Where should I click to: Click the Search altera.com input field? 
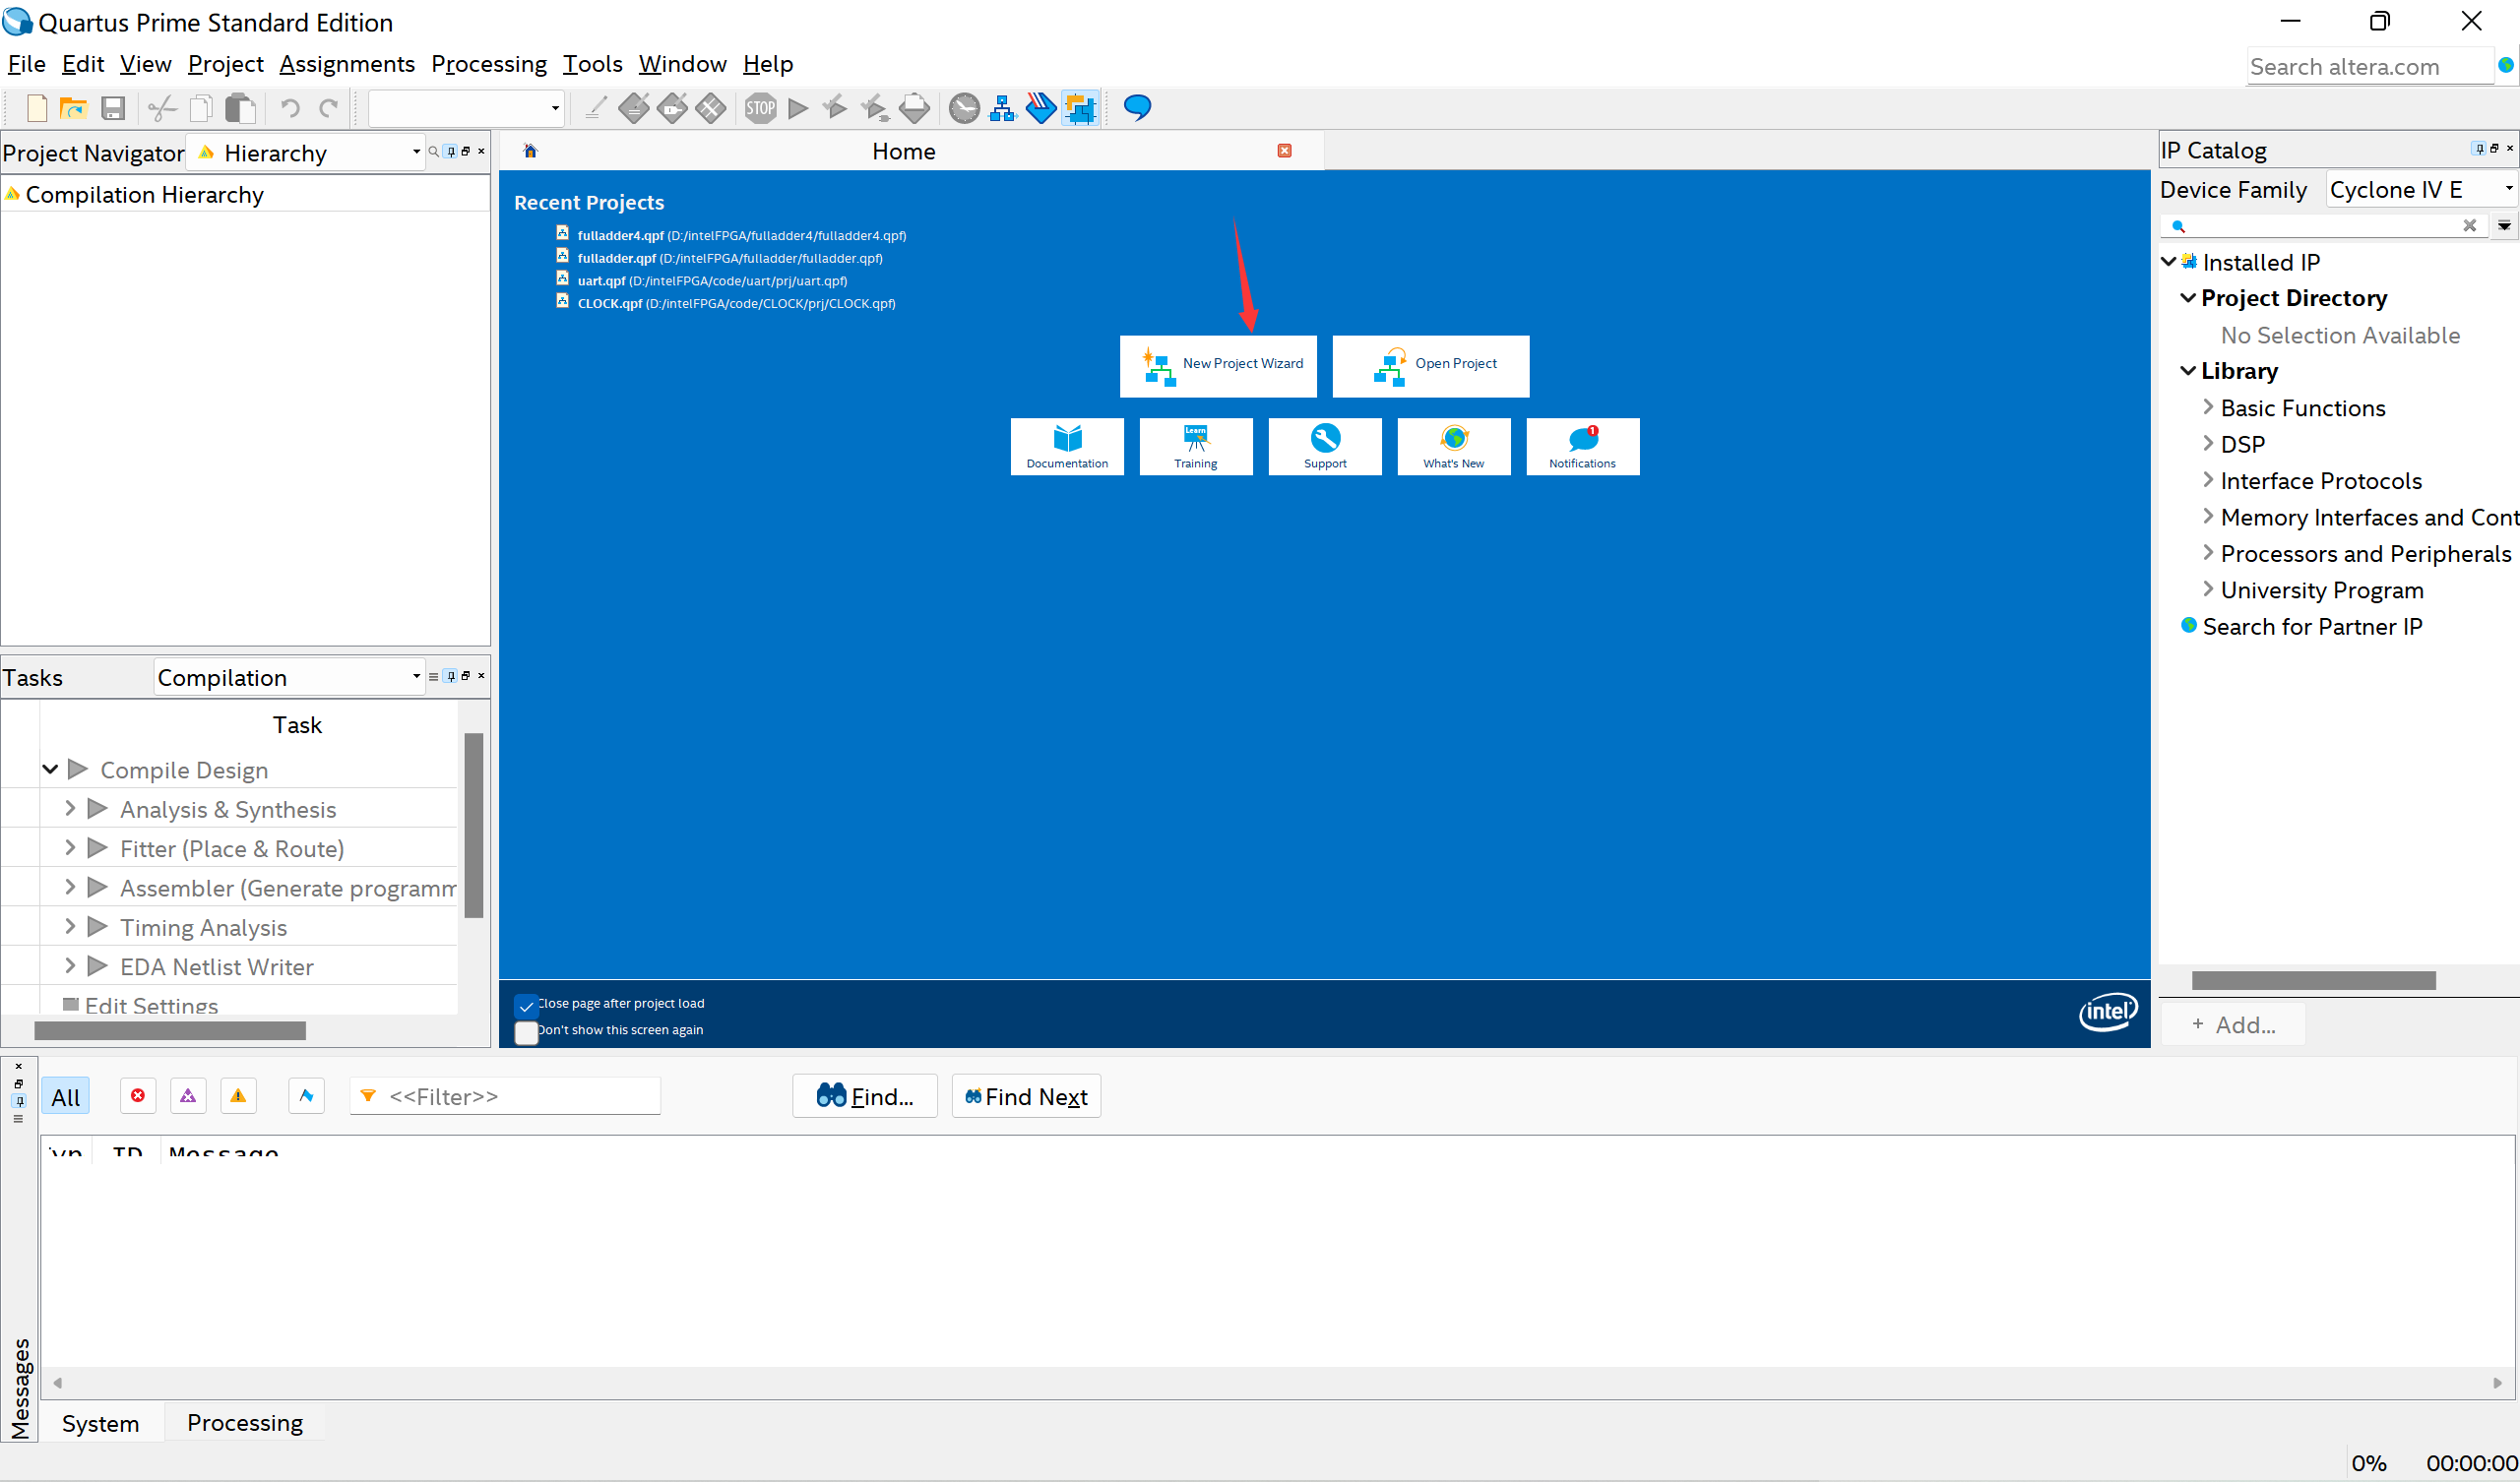pyautogui.click(x=2370, y=67)
